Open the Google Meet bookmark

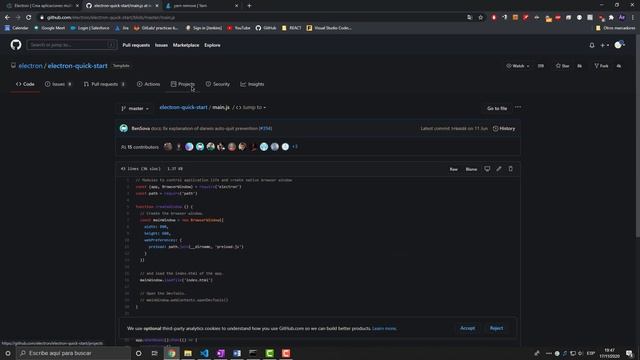(x=49, y=28)
